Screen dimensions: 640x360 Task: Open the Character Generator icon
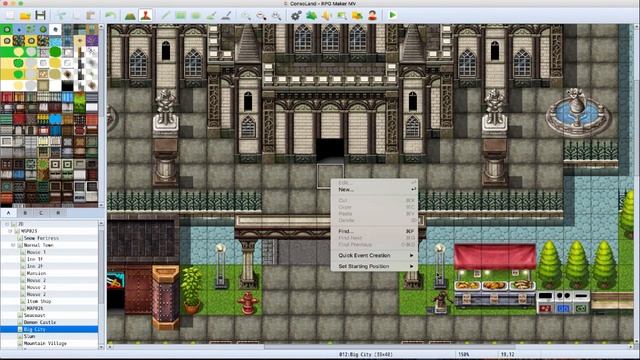(x=372, y=16)
